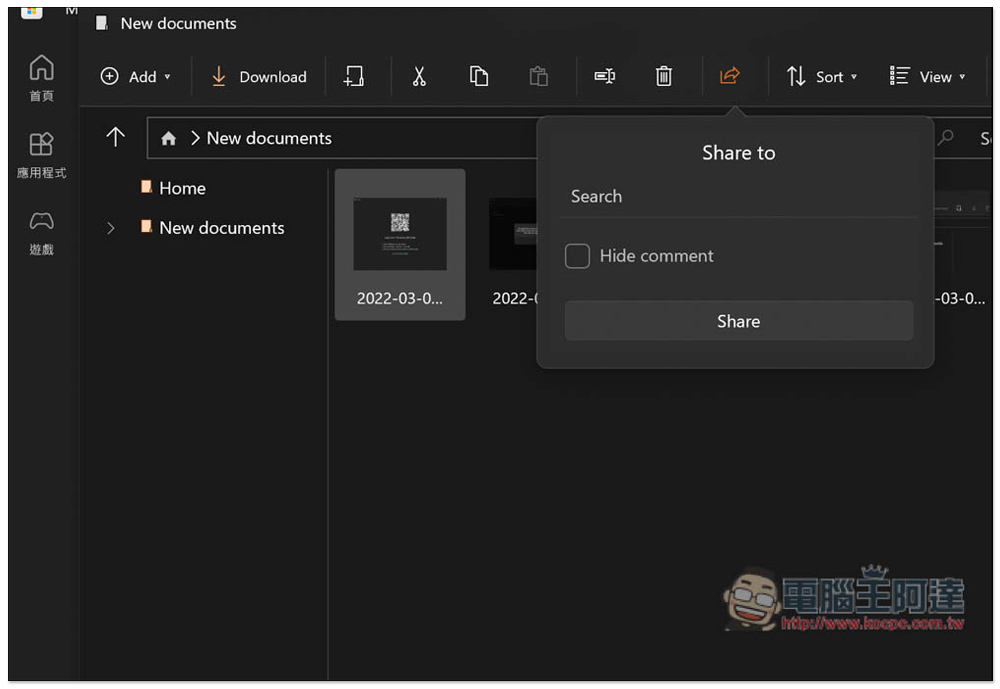
Task: Click the orange Share icon
Action: tap(730, 76)
